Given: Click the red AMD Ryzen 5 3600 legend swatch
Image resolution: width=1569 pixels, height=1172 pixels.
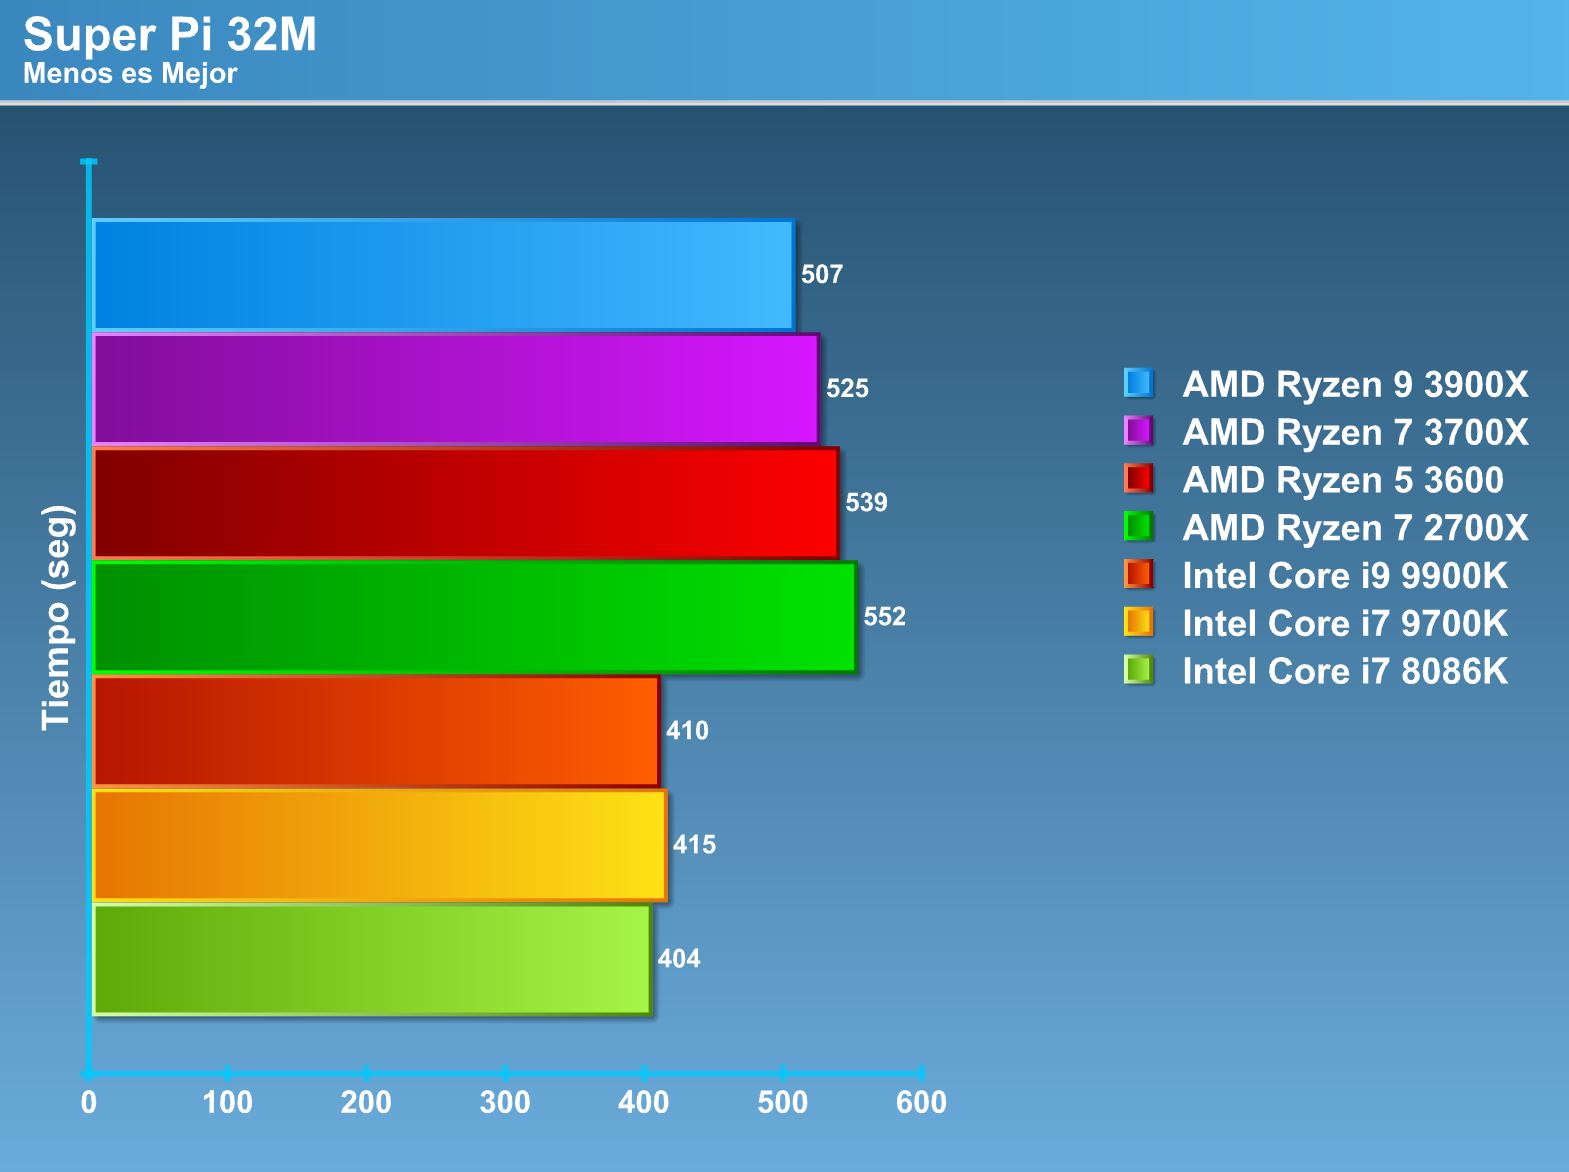Looking at the screenshot, I should [x=1138, y=479].
